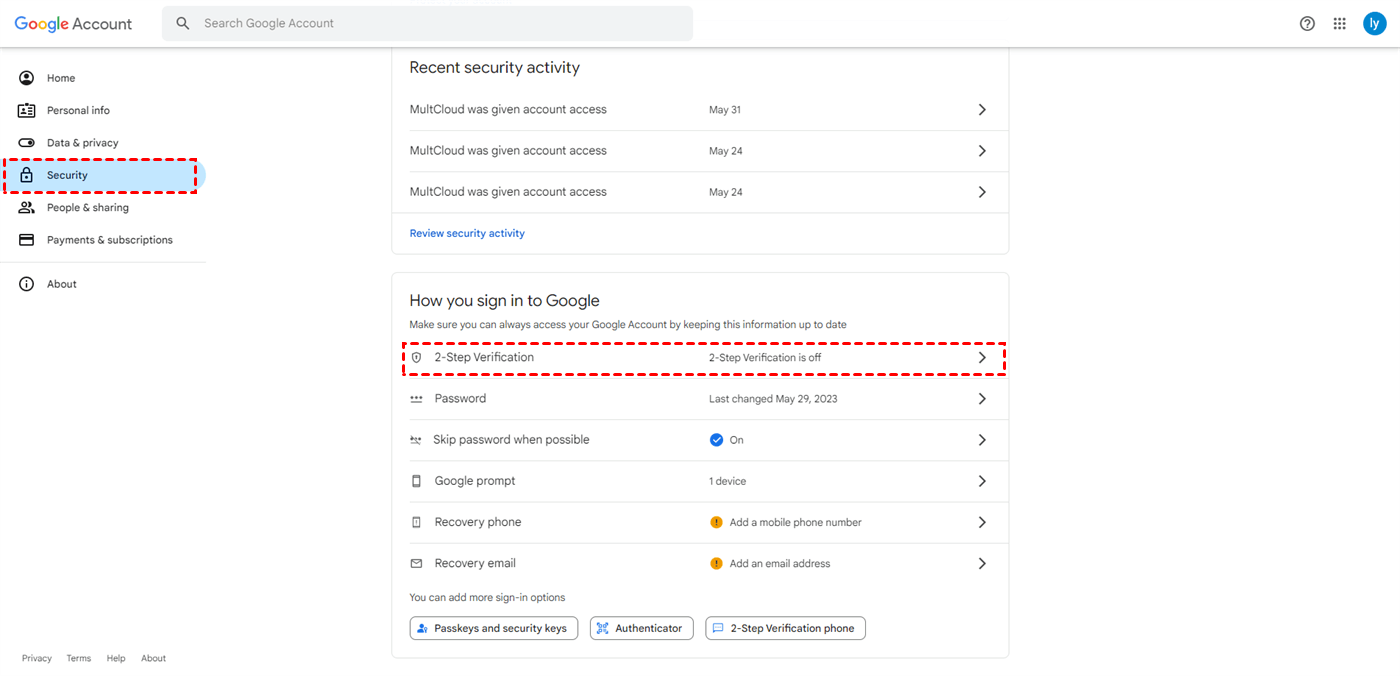Click the 2-Step Verification shield icon
The image size is (1400, 676).
coord(417,357)
